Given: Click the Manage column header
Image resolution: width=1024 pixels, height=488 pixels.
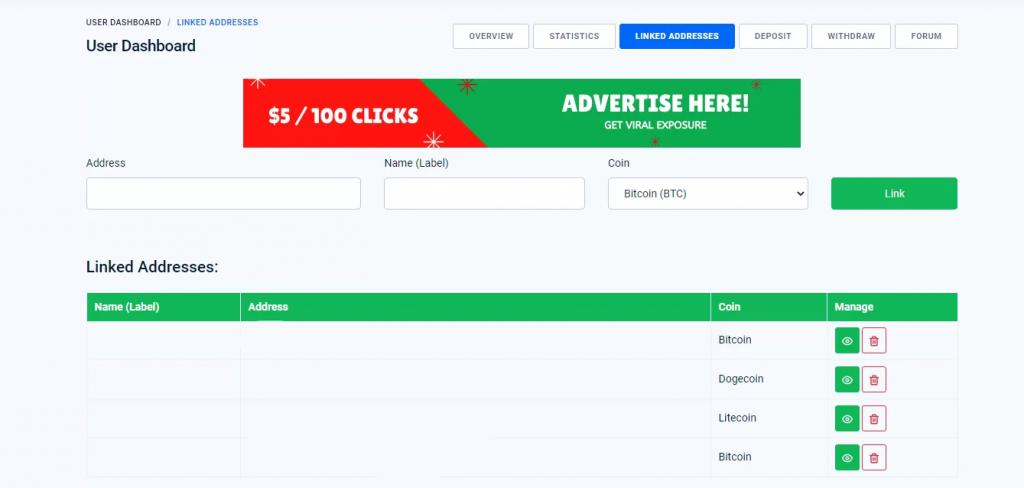Looking at the screenshot, I should (892, 307).
